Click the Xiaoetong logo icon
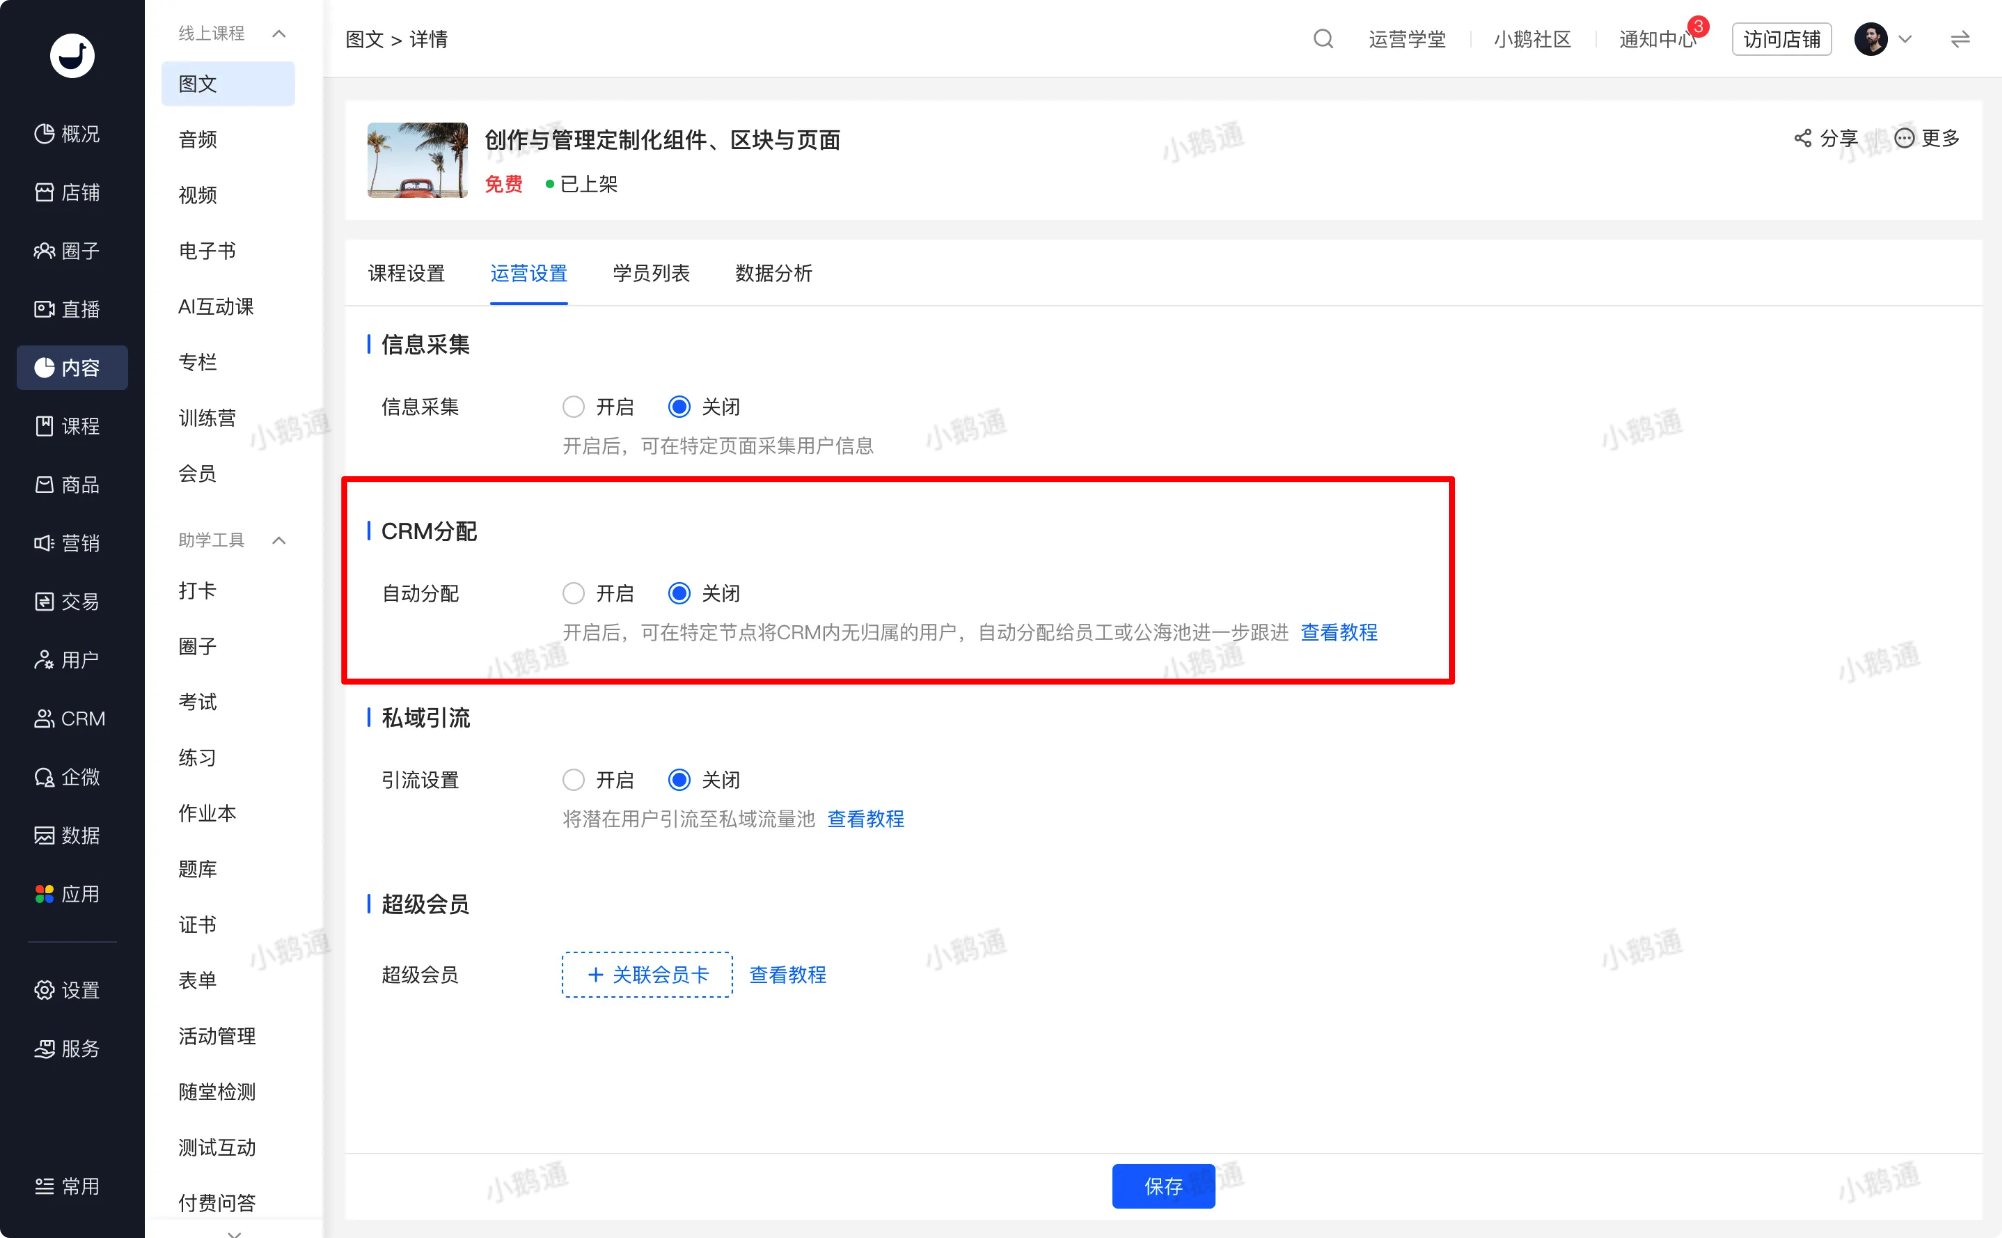This screenshot has height=1238, width=2002. 72,55
